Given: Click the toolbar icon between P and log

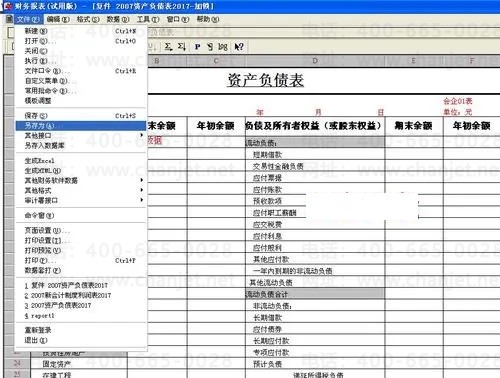Looking at the screenshot, I should pyautogui.click(x=210, y=47).
